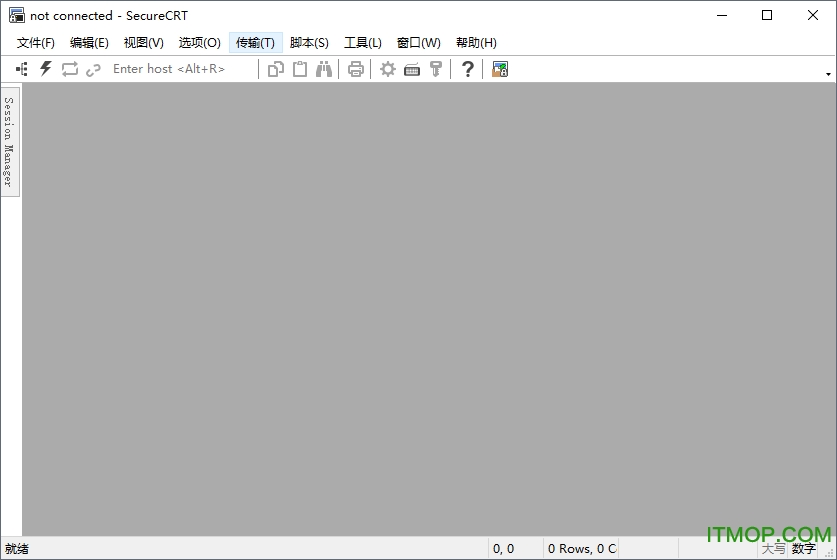Click the 0, 0 cursor position status
Screen dimensions: 837x560
503,549
